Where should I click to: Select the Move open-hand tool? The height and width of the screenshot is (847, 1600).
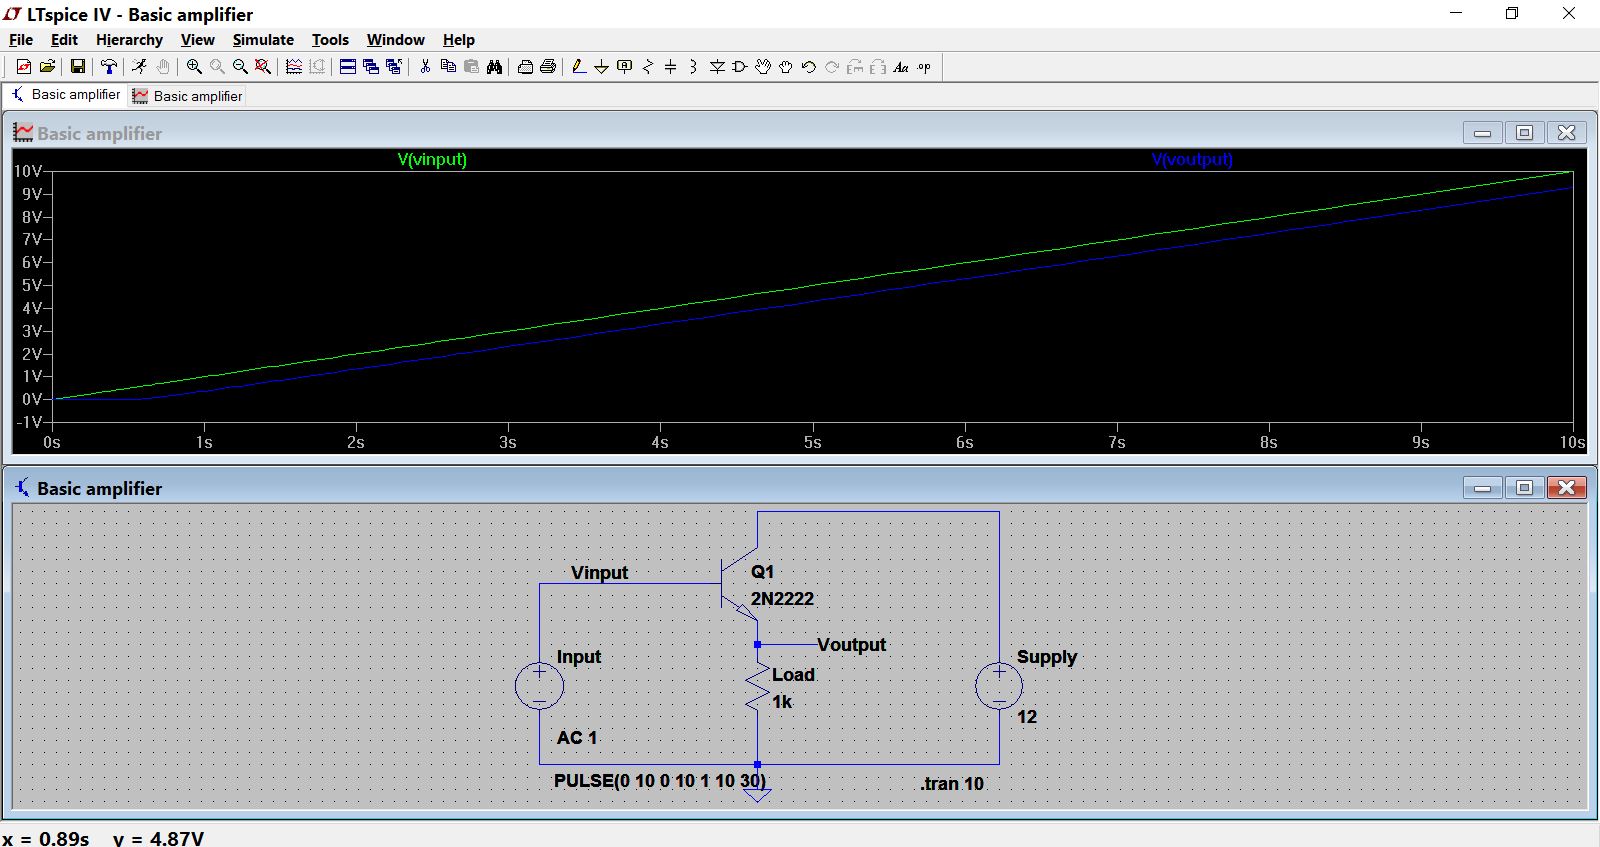(763, 67)
